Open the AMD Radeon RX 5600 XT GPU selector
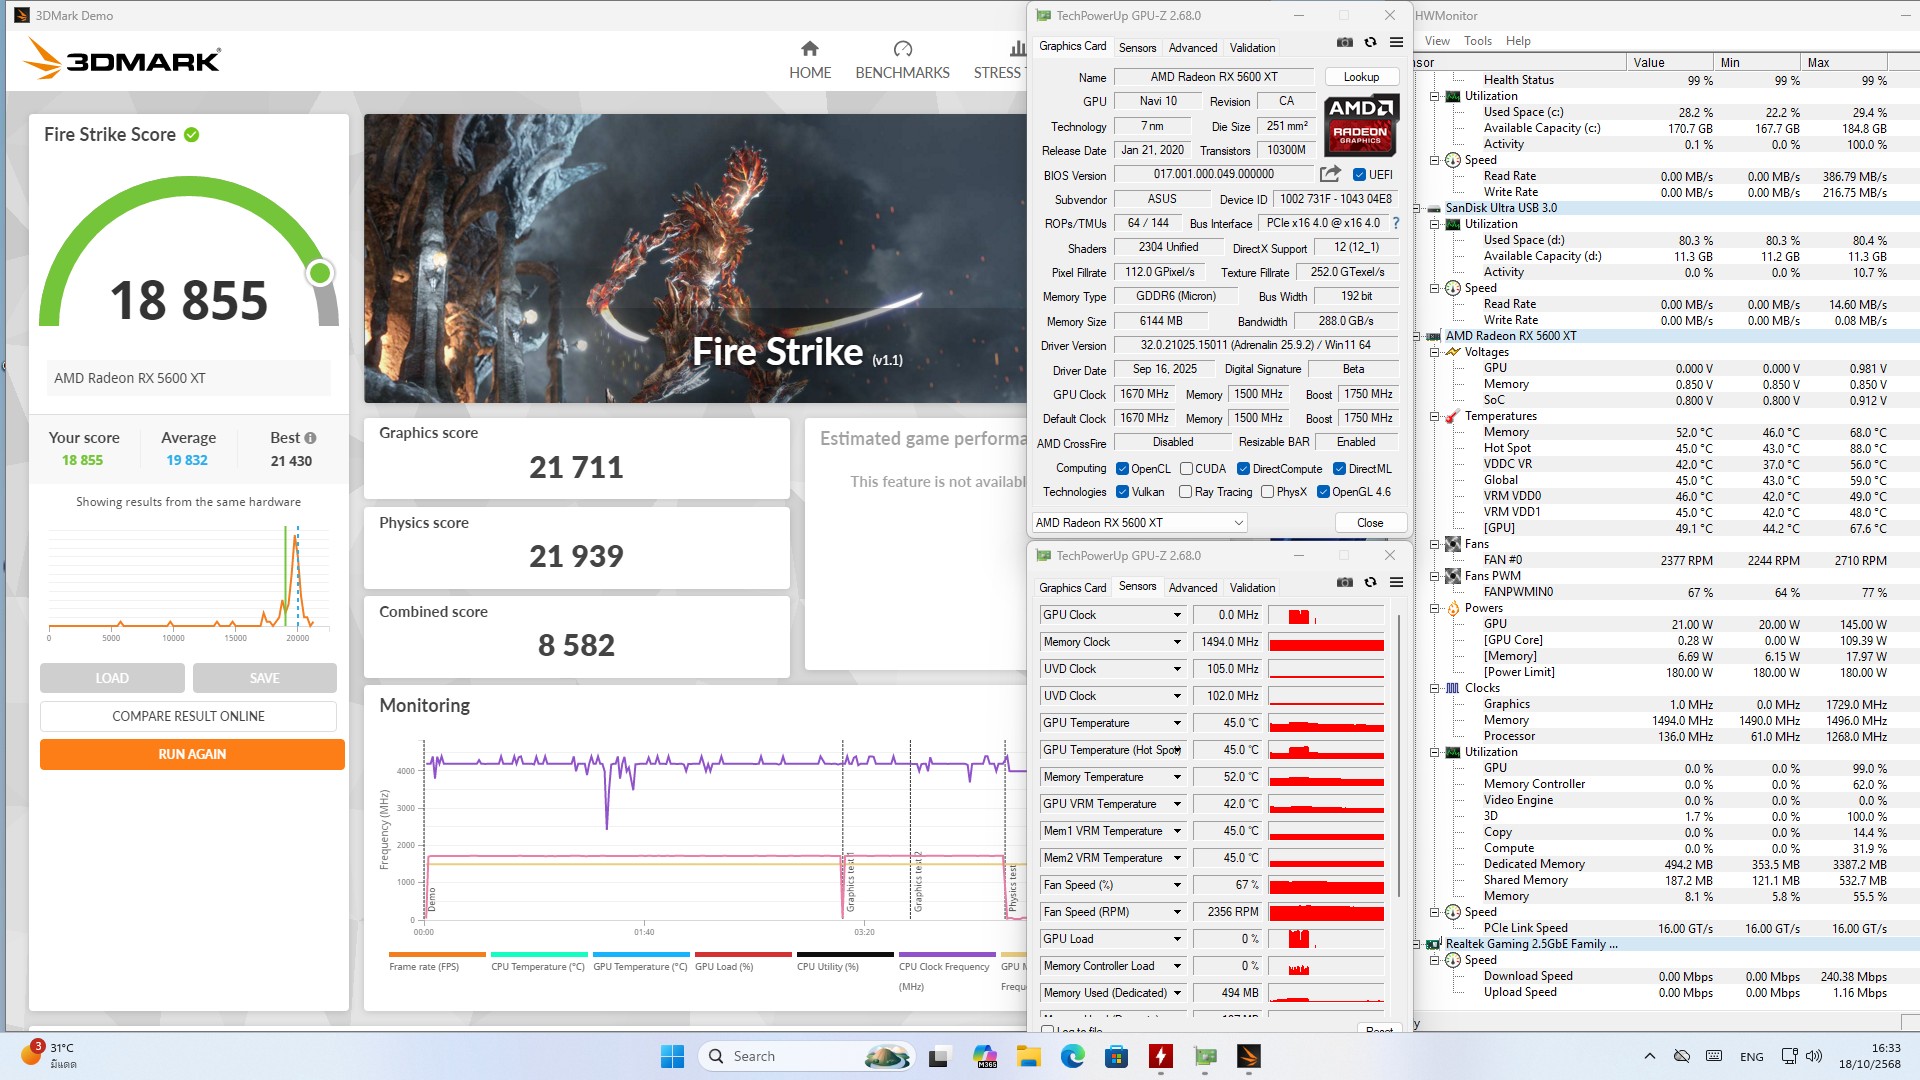The image size is (1920, 1080). pos(1139,523)
